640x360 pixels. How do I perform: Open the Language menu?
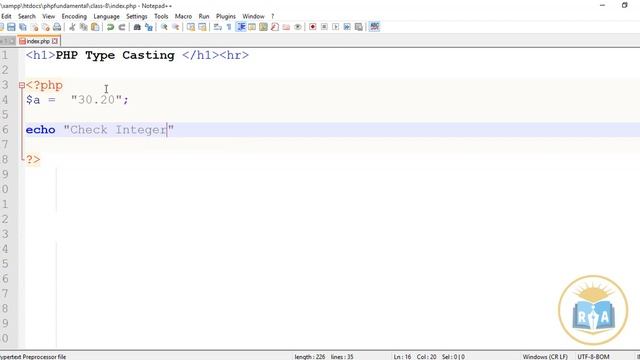[107, 16]
